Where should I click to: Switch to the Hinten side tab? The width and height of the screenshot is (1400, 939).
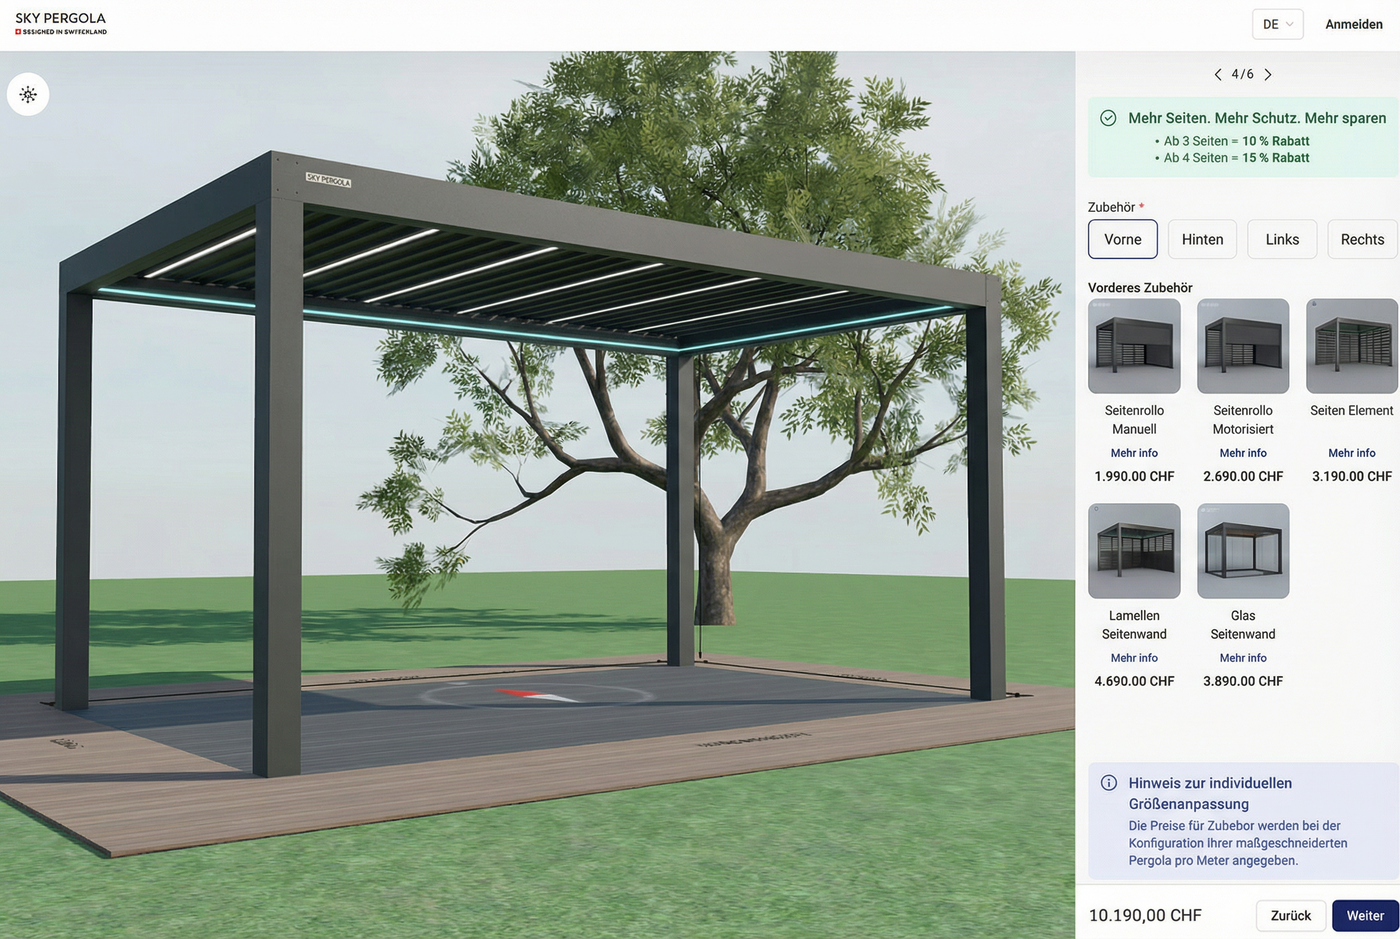[1202, 240]
